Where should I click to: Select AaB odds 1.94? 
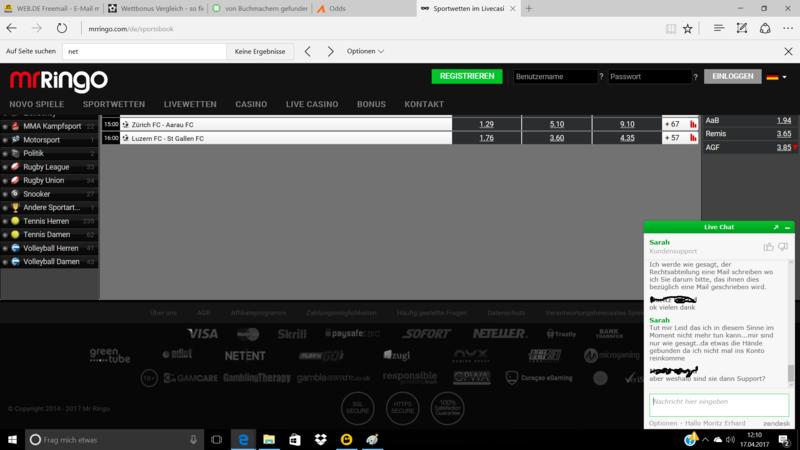[784, 120]
